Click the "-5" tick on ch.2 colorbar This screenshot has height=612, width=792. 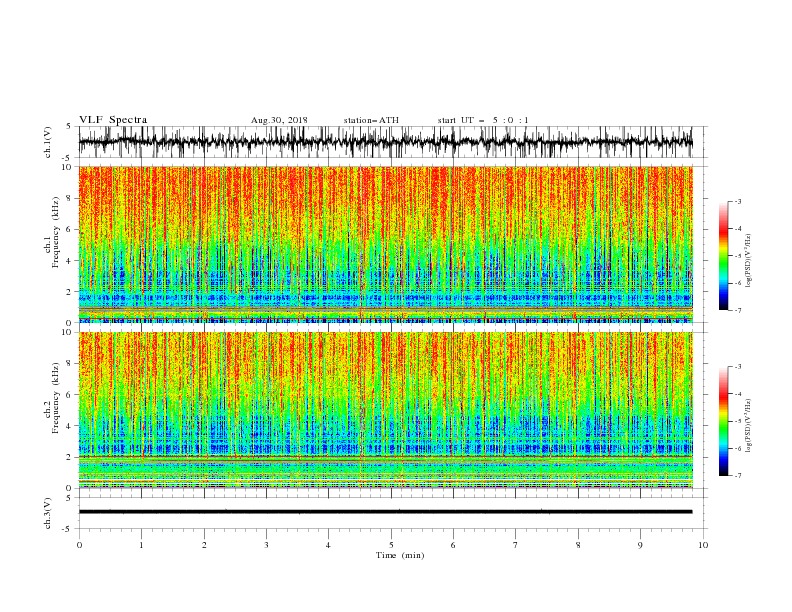point(737,421)
